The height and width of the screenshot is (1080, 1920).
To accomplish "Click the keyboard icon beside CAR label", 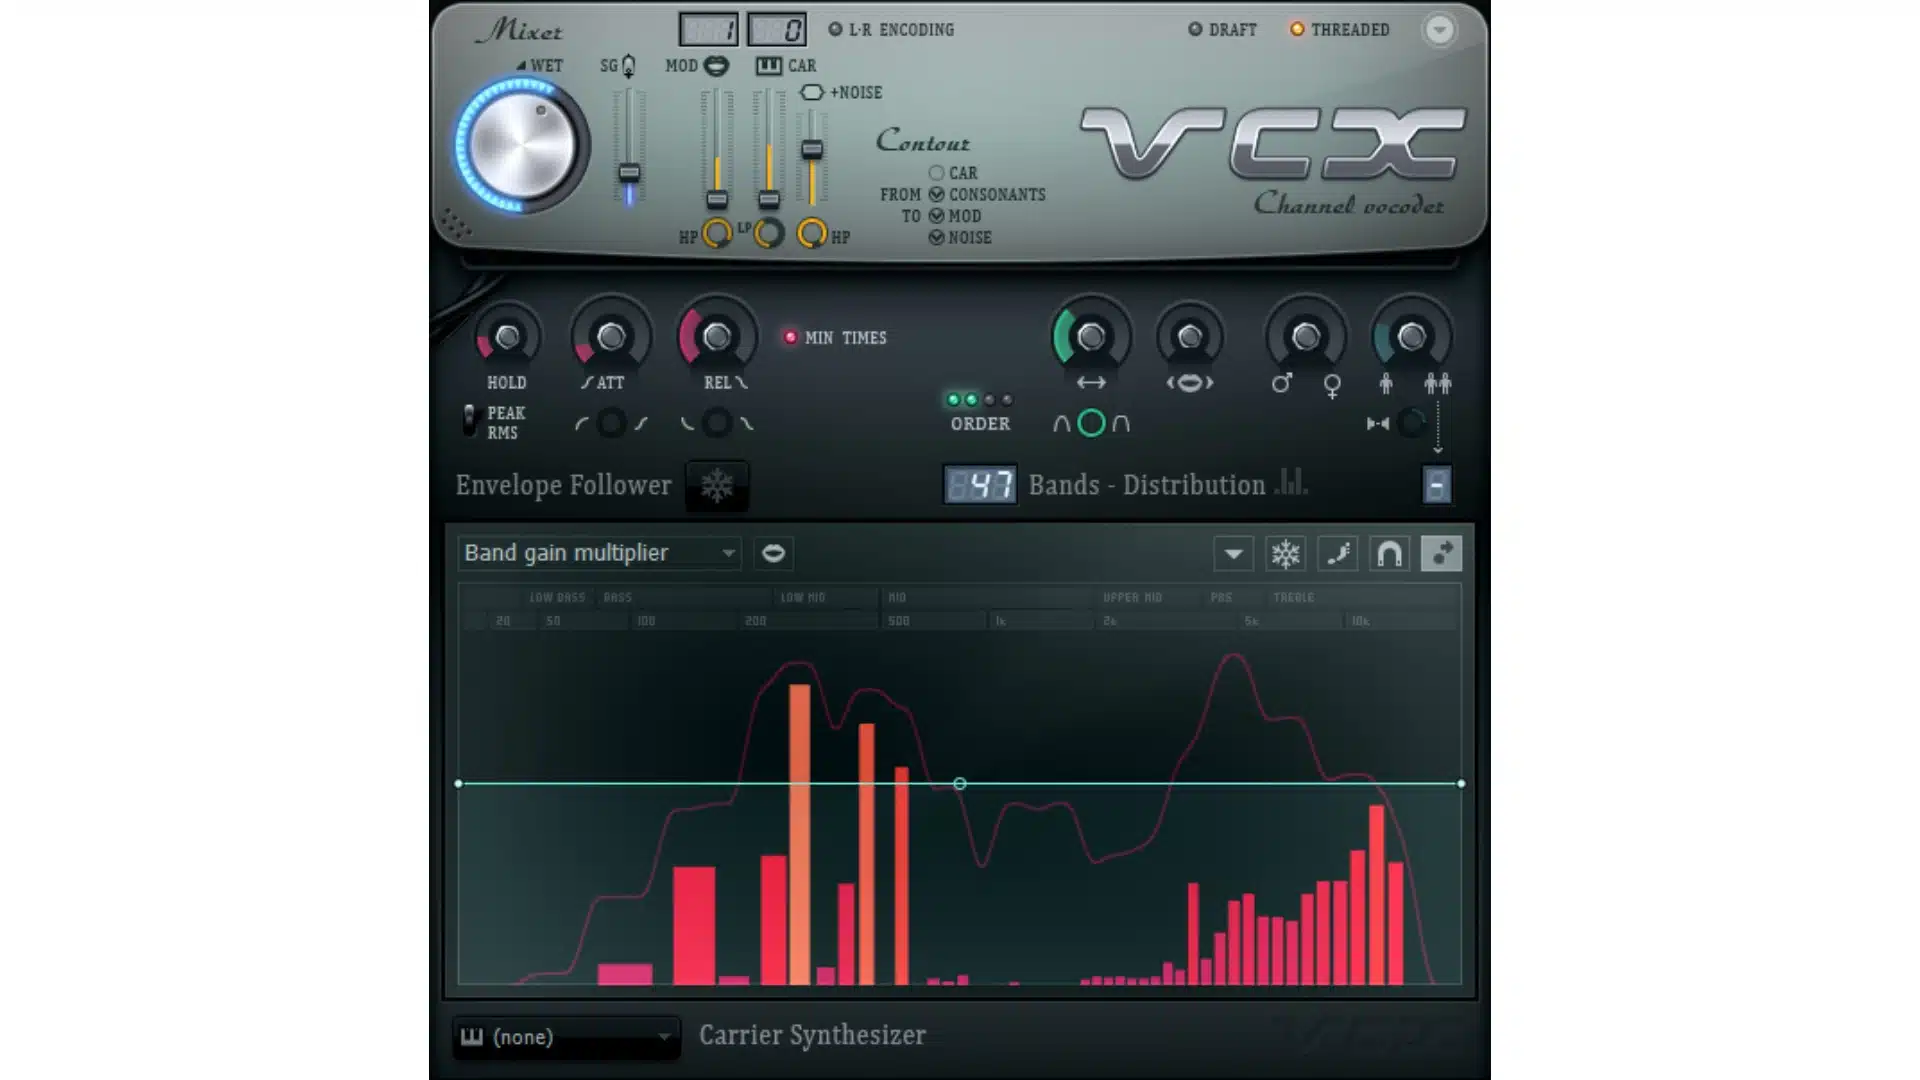I will 768,66.
